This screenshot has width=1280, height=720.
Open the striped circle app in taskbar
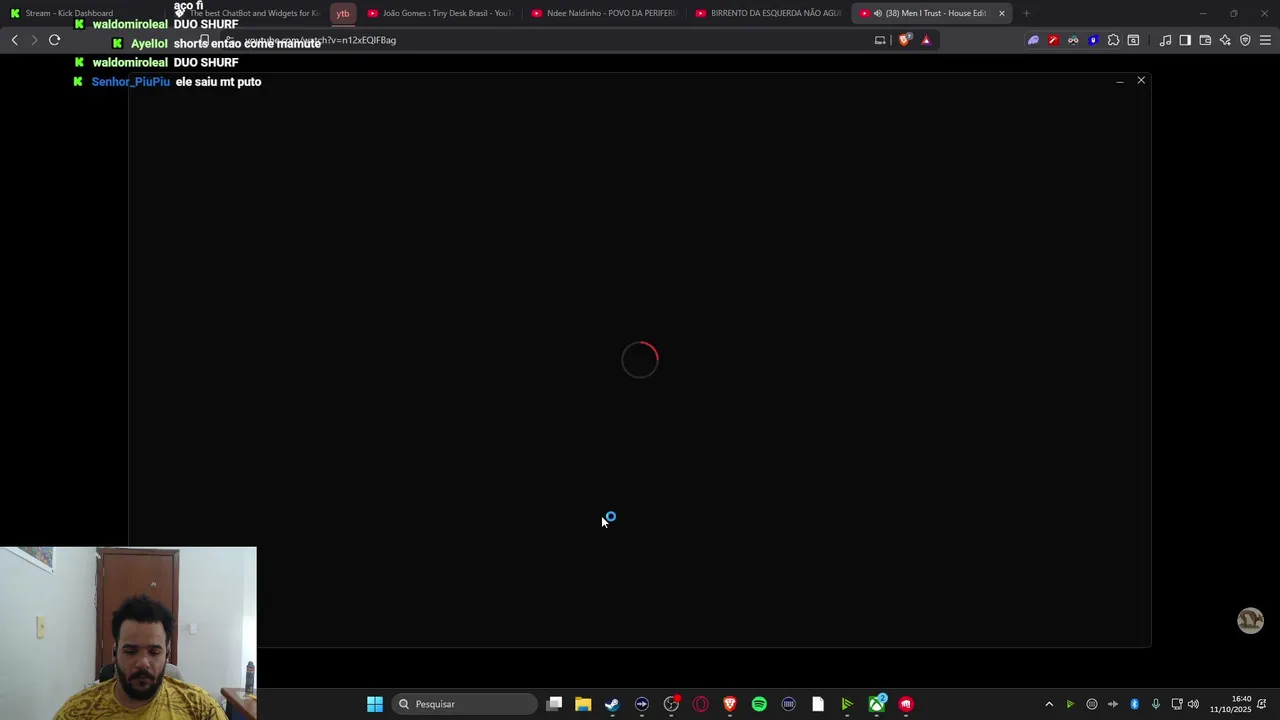(x=788, y=704)
